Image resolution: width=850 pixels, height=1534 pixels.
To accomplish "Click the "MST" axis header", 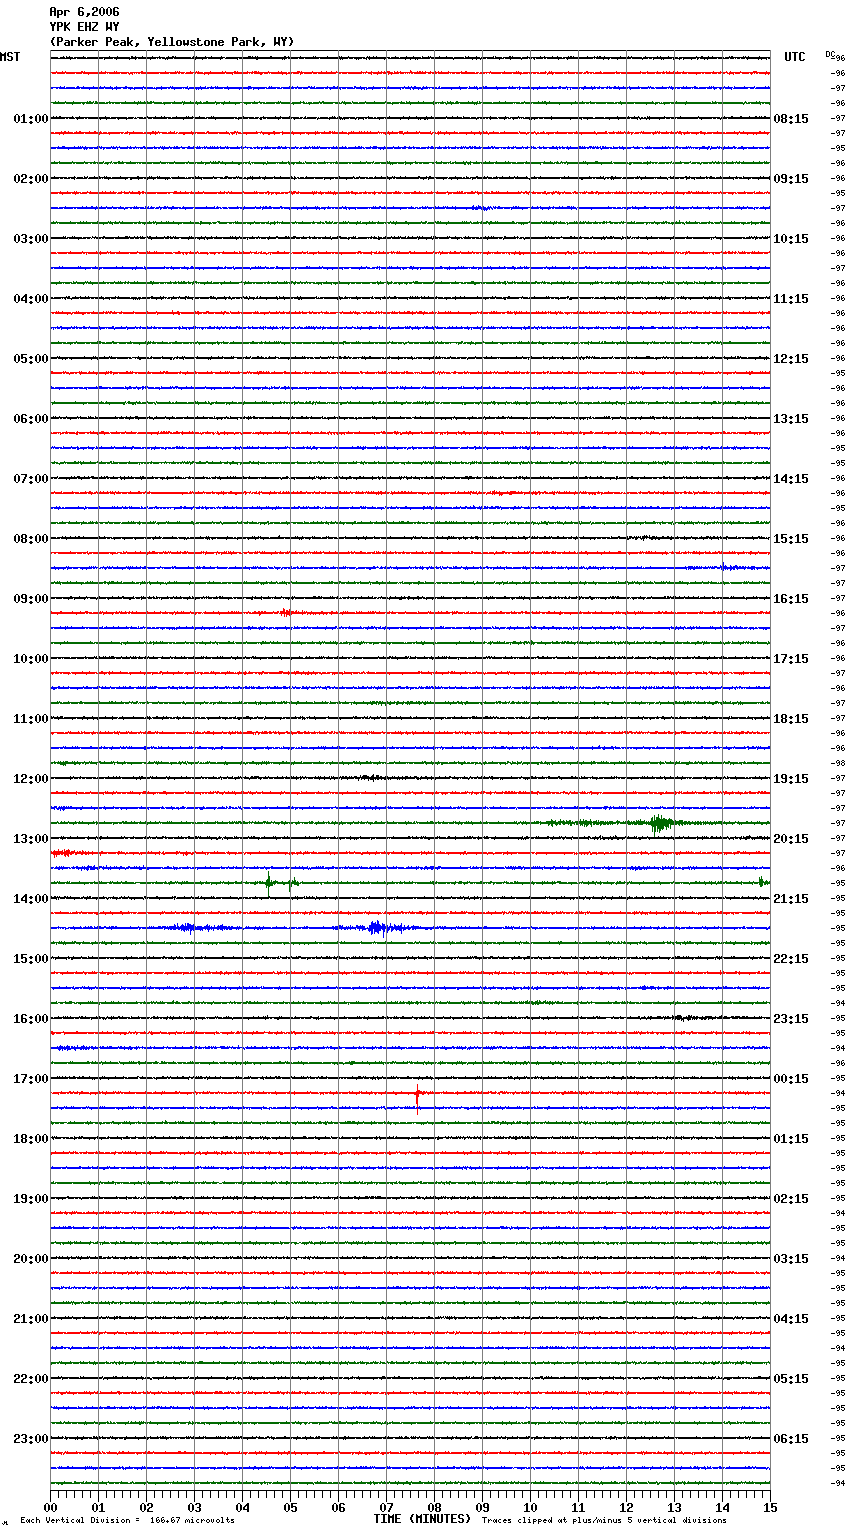I will pyautogui.click(x=10, y=57).
